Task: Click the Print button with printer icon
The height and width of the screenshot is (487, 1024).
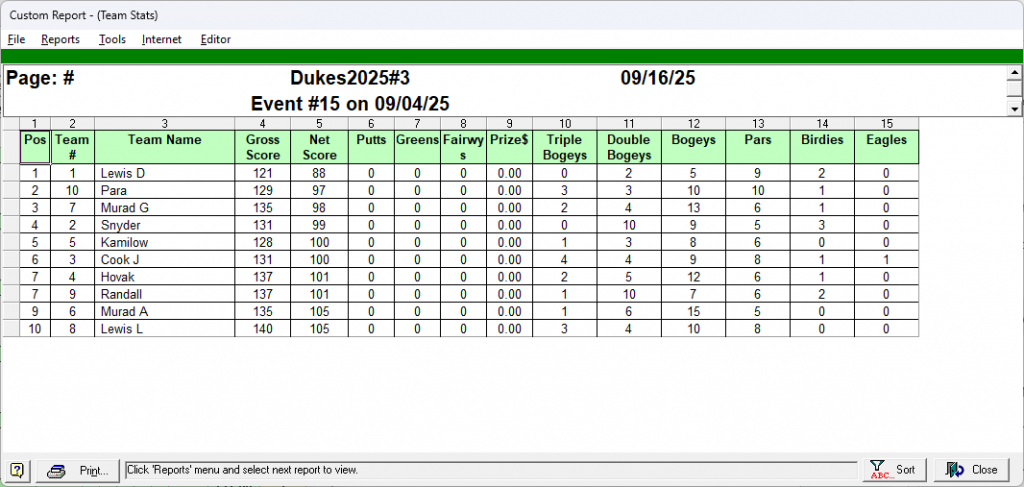Action: click(x=78, y=470)
